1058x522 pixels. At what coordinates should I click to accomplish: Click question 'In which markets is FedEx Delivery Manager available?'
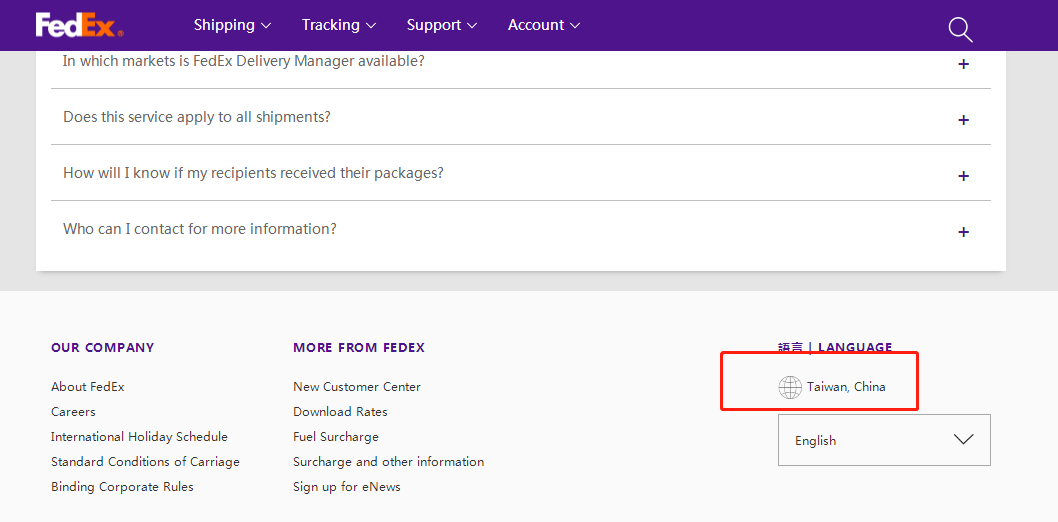[x=244, y=61]
